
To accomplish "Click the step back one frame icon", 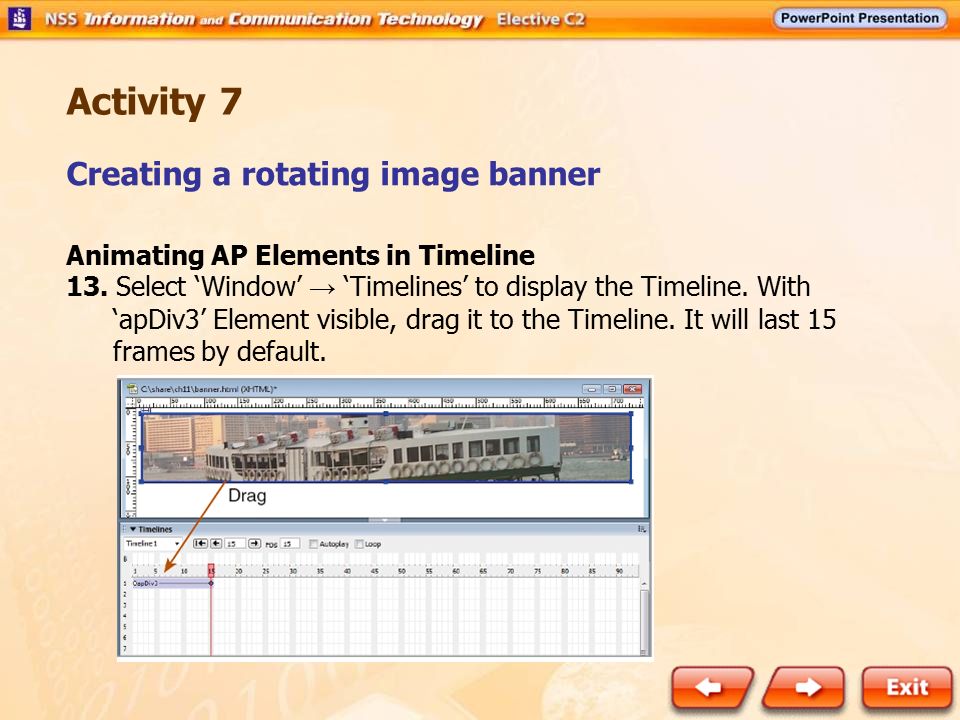I will click(216, 543).
